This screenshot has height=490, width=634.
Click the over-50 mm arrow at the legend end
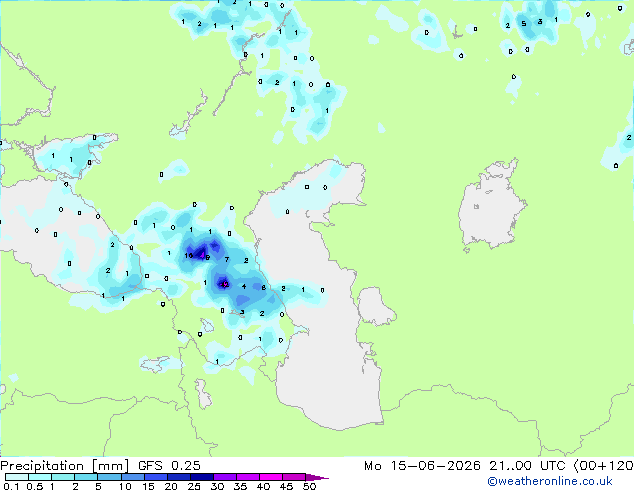click(317, 477)
